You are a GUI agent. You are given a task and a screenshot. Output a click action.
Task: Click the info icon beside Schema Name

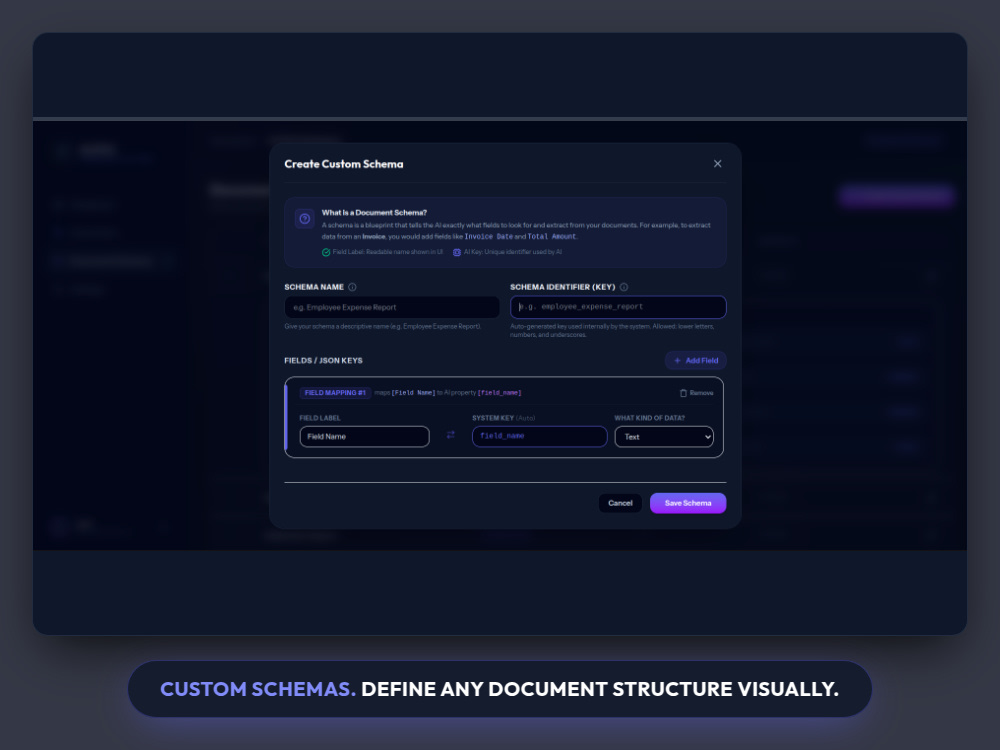(352, 287)
